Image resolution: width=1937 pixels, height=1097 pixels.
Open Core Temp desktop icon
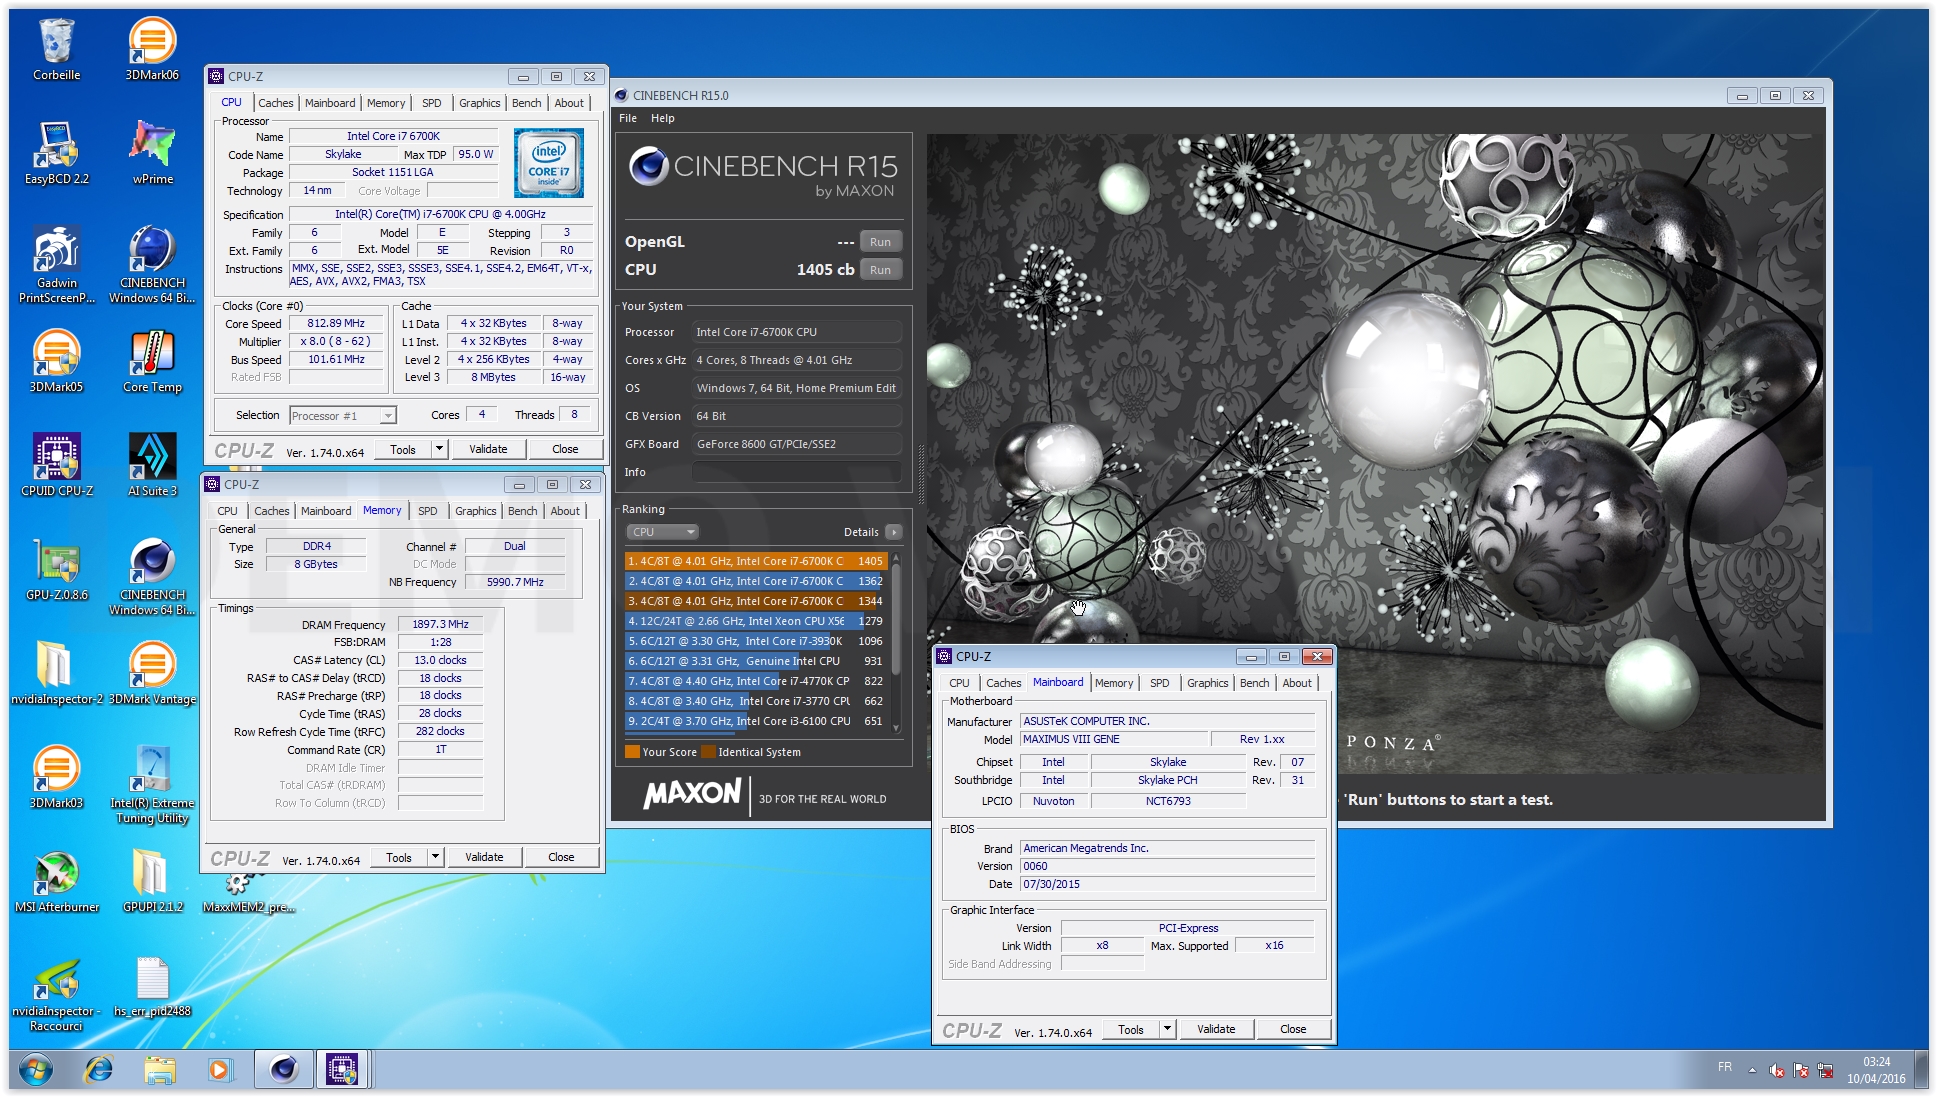click(x=152, y=360)
